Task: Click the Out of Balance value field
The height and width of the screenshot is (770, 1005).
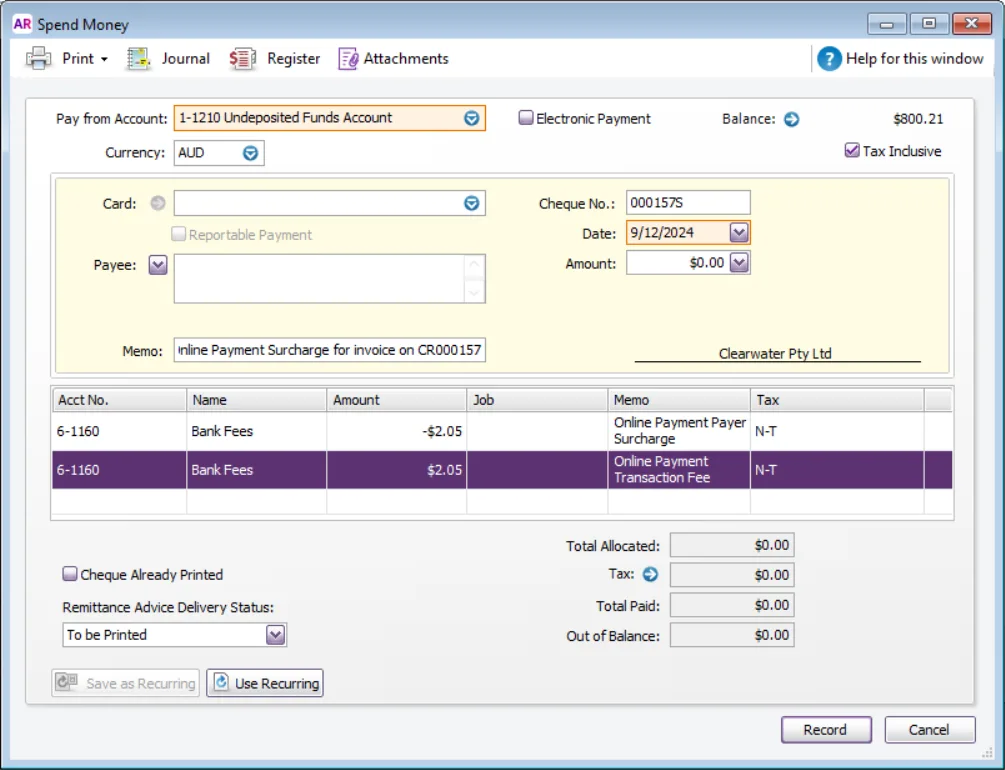Action: pos(732,635)
